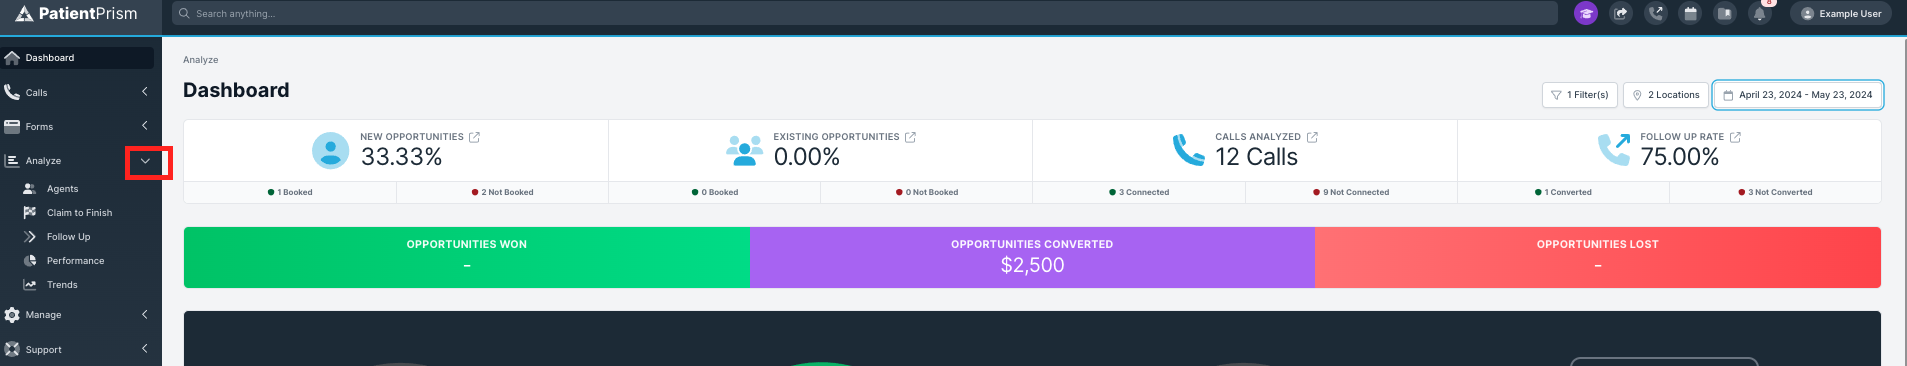Go to Agents under Analyze

[62, 188]
